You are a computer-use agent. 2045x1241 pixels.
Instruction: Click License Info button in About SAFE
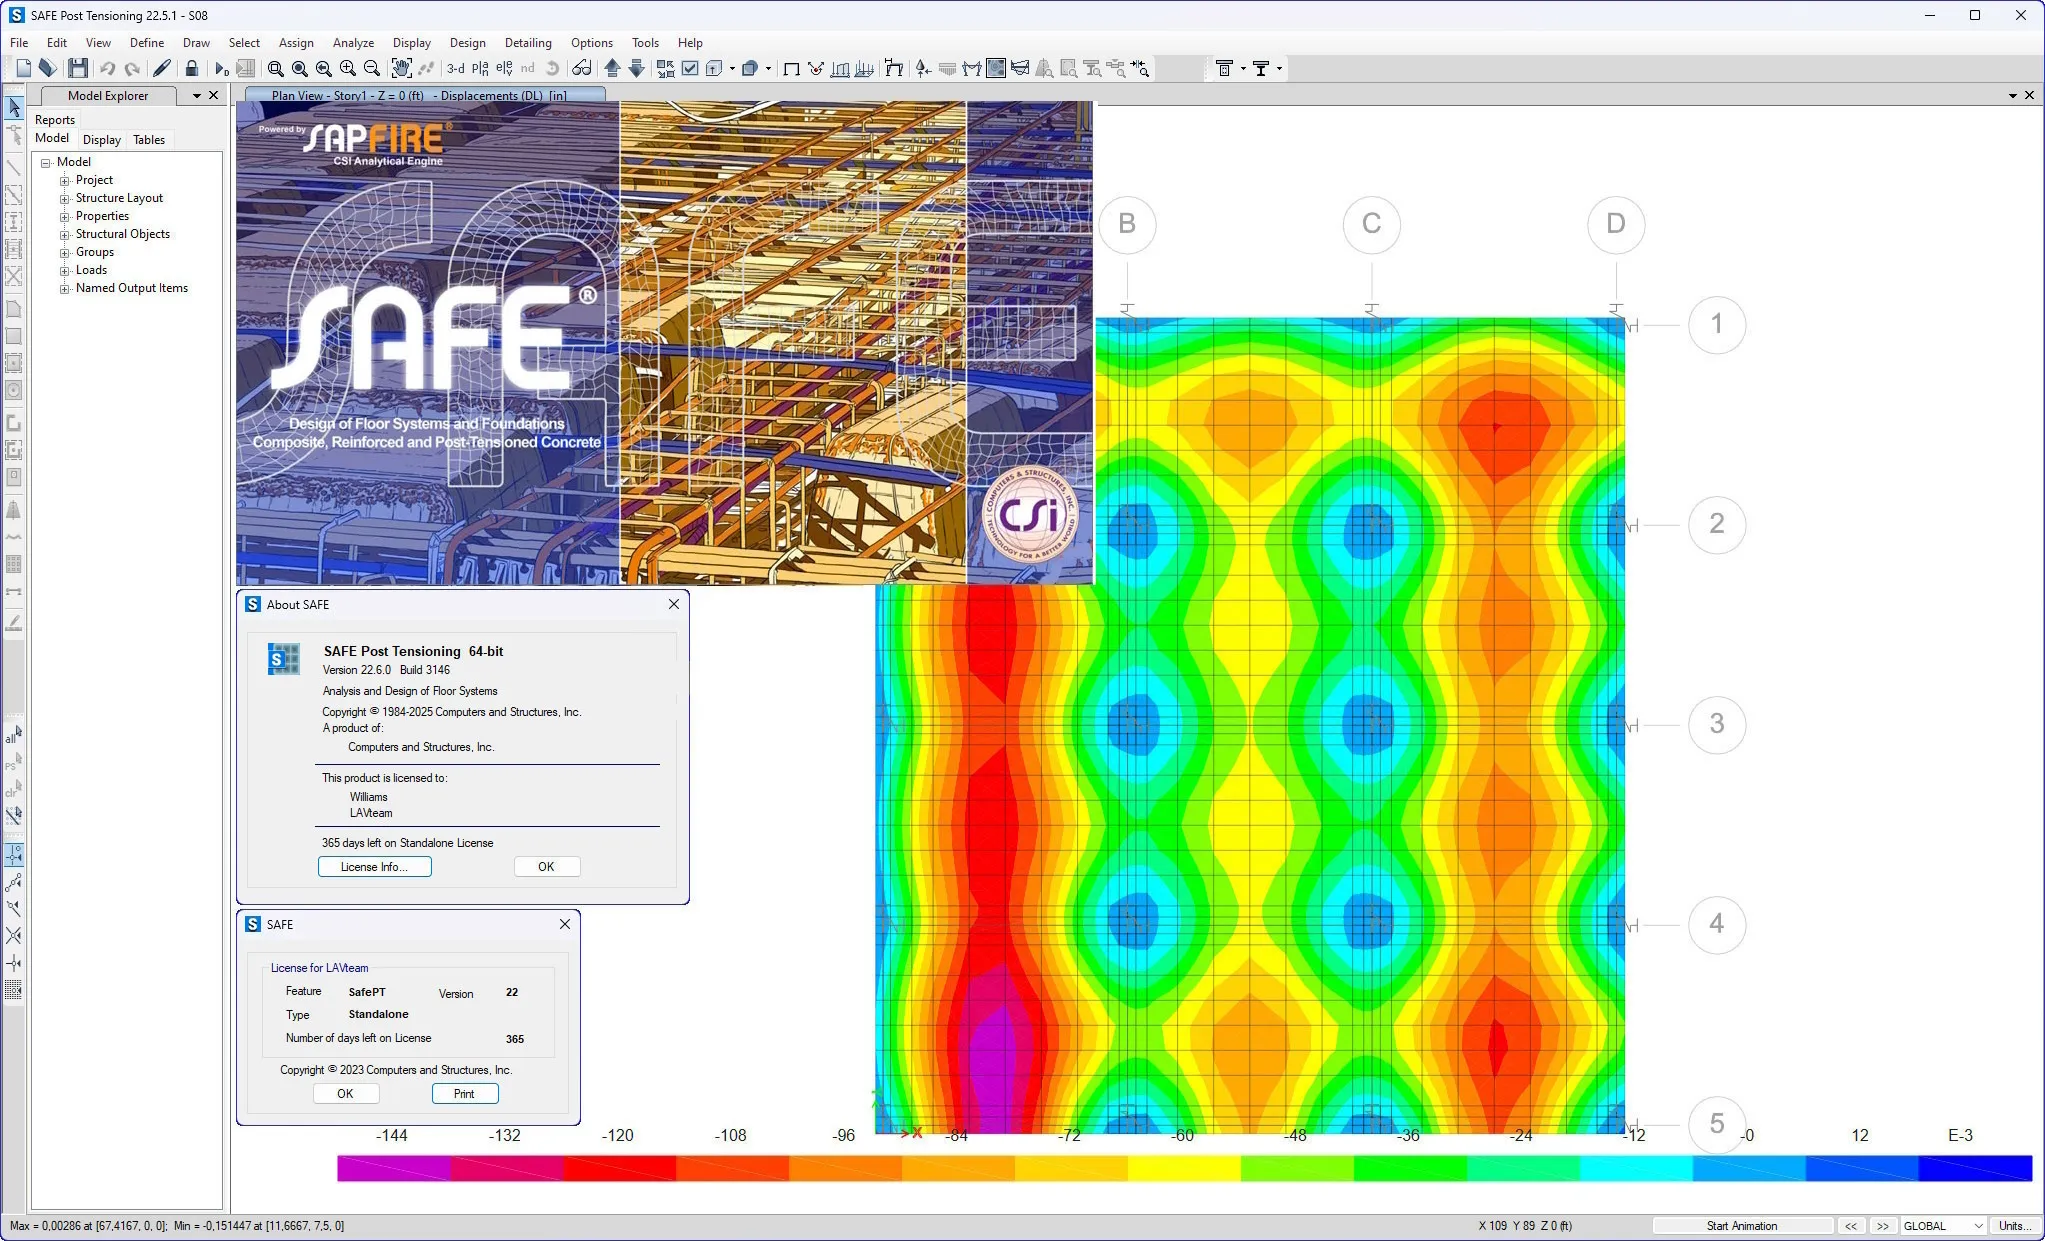pyautogui.click(x=374, y=867)
